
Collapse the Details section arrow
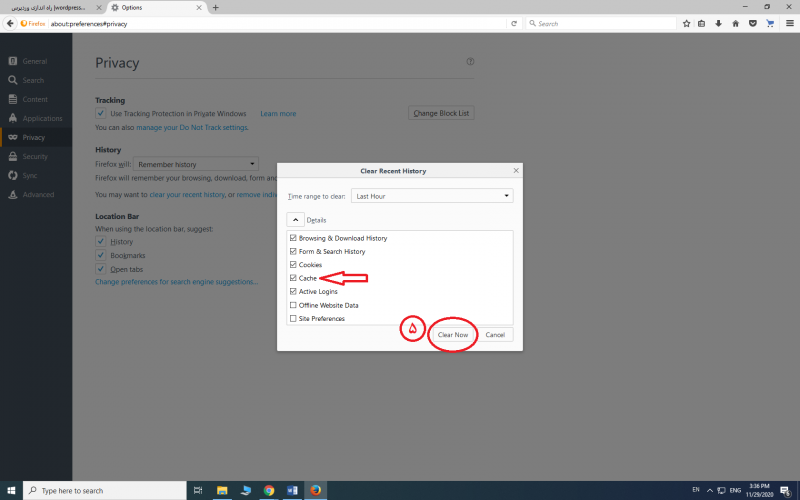pos(296,219)
